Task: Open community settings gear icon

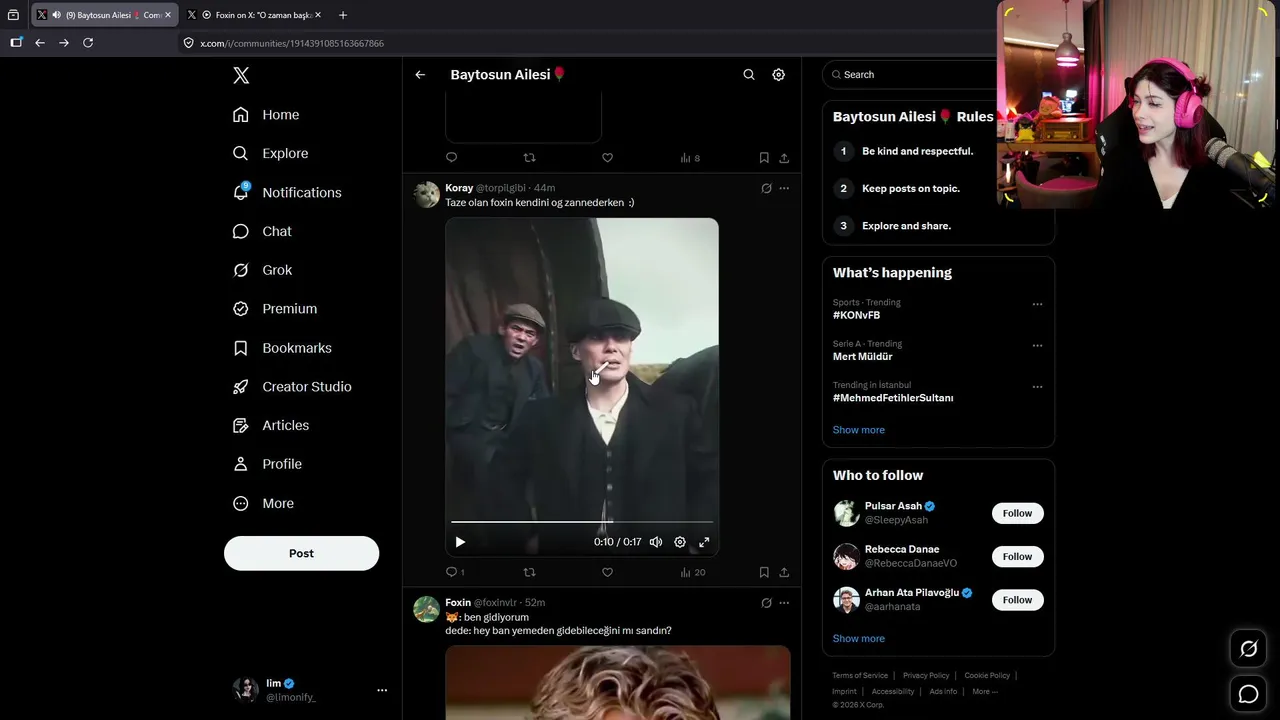Action: (779, 75)
